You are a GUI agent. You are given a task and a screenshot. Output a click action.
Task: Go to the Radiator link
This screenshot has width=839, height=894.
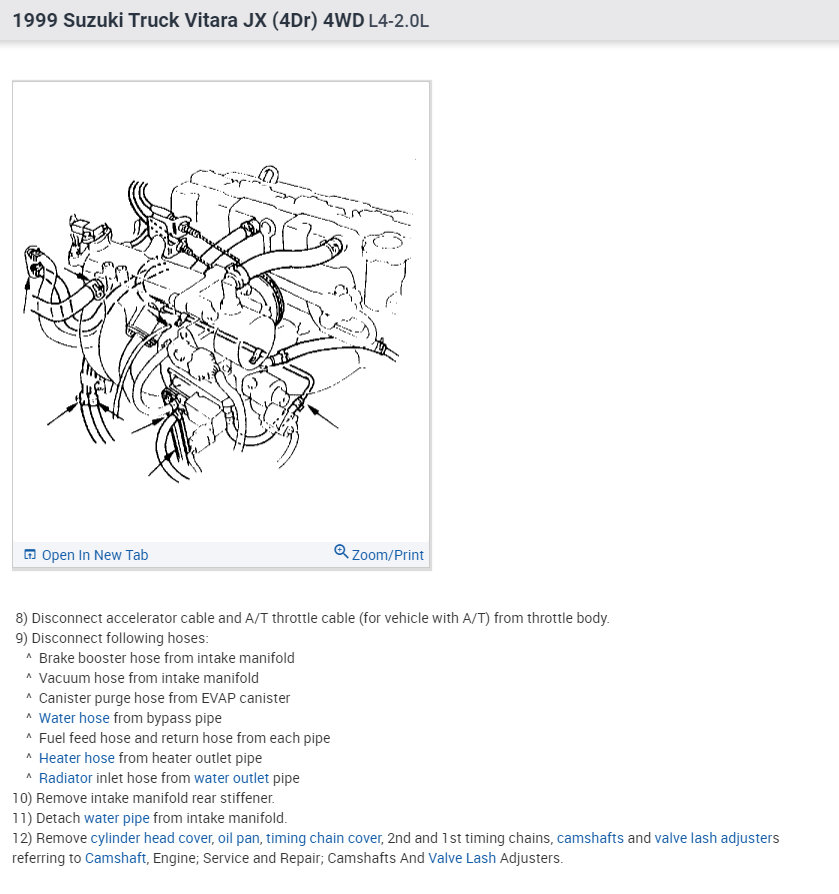click(66, 778)
